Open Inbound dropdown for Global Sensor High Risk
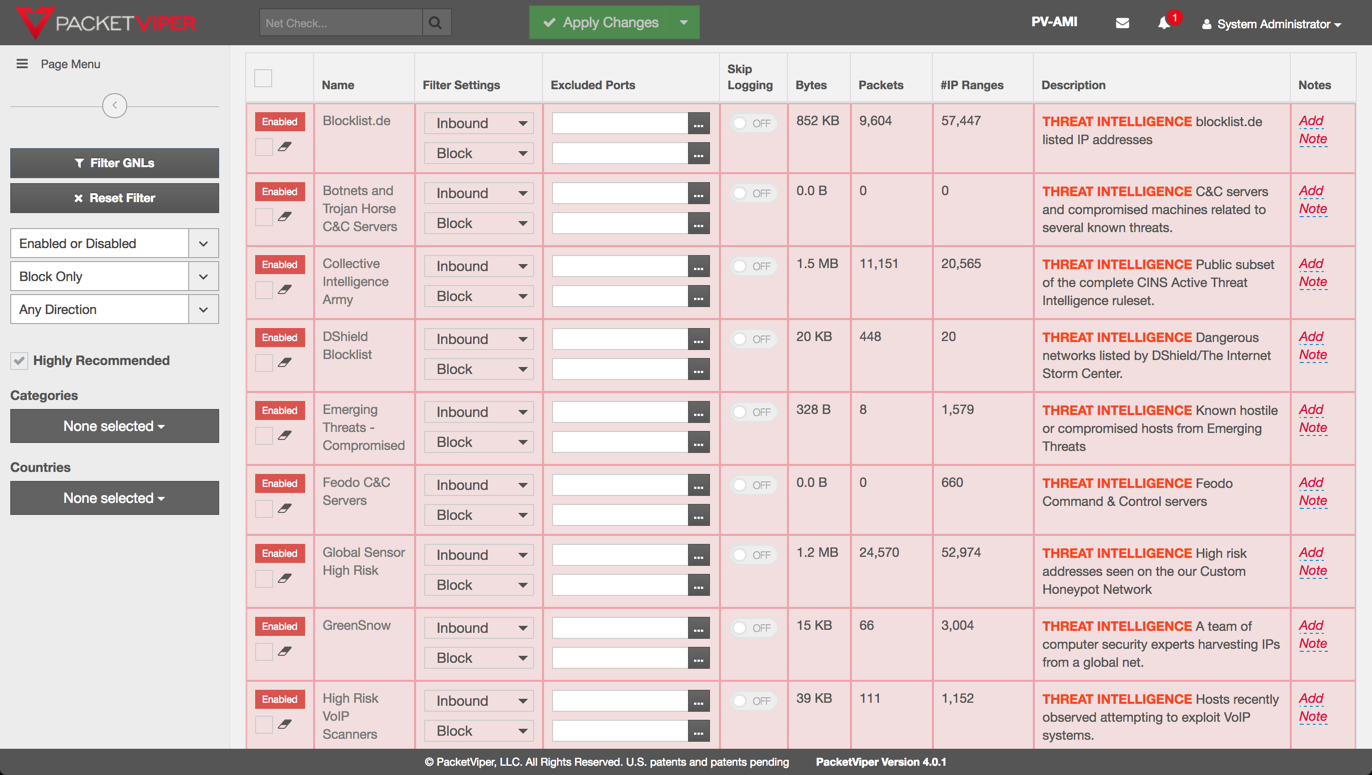The image size is (1372, 775). click(479, 555)
